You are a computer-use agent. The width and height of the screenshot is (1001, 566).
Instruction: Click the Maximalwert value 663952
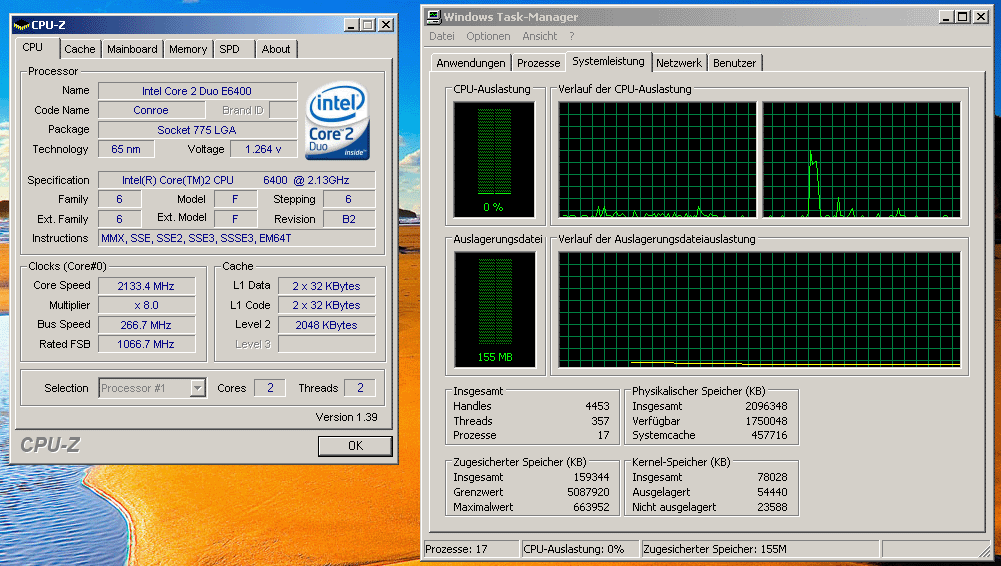pyautogui.click(x=591, y=507)
